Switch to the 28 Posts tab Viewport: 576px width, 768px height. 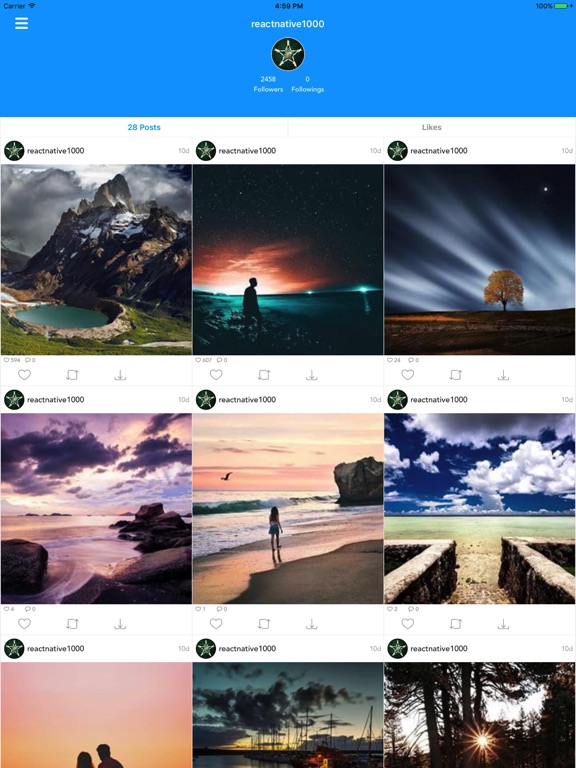(144, 127)
